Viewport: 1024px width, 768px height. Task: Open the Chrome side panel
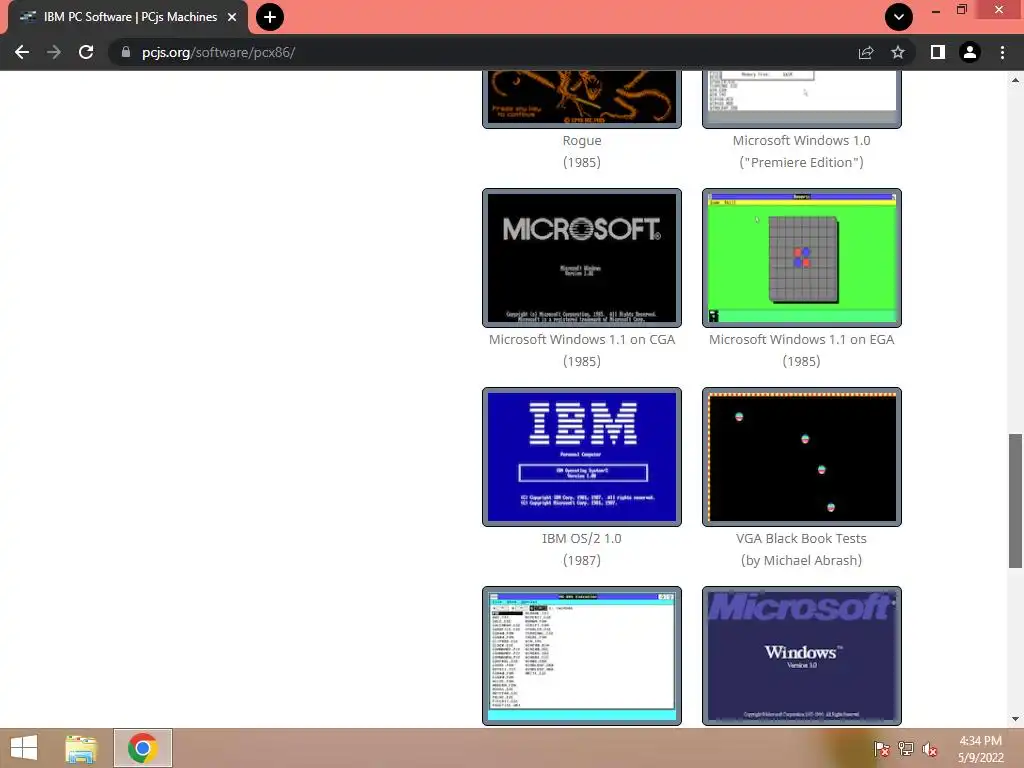click(938, 52)
